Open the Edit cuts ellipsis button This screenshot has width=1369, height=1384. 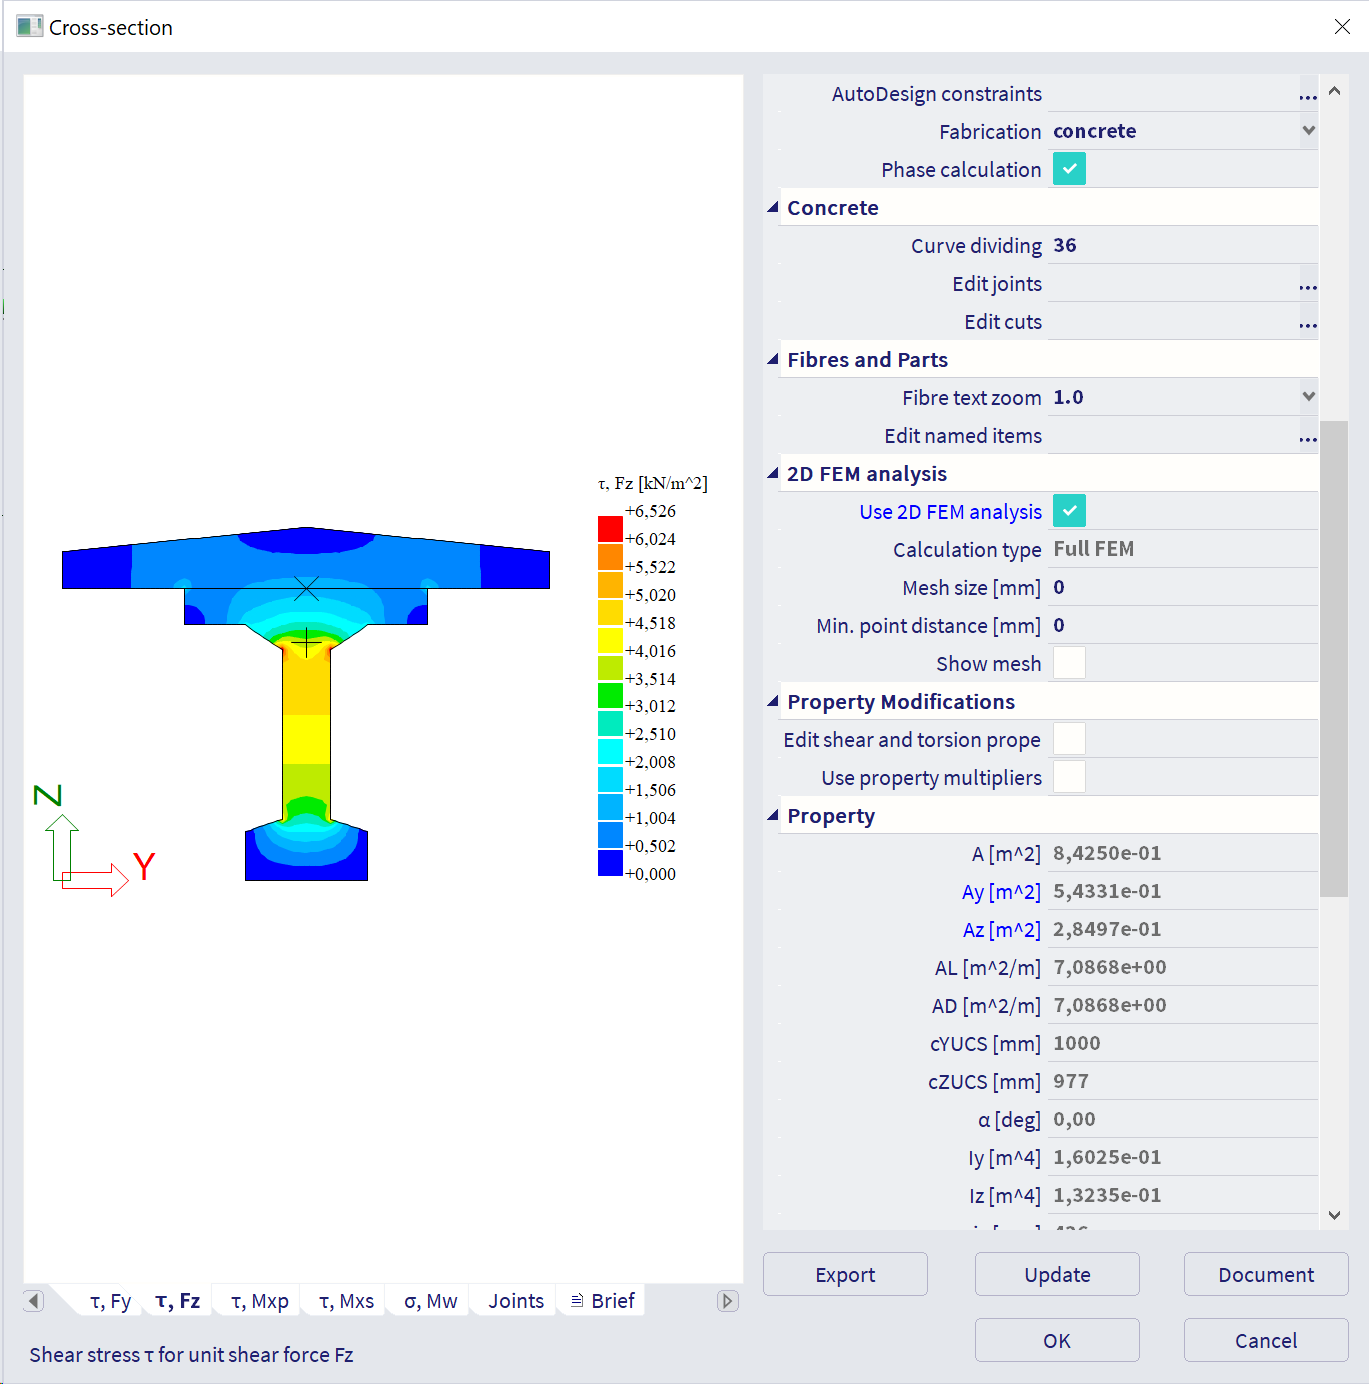1307,323
